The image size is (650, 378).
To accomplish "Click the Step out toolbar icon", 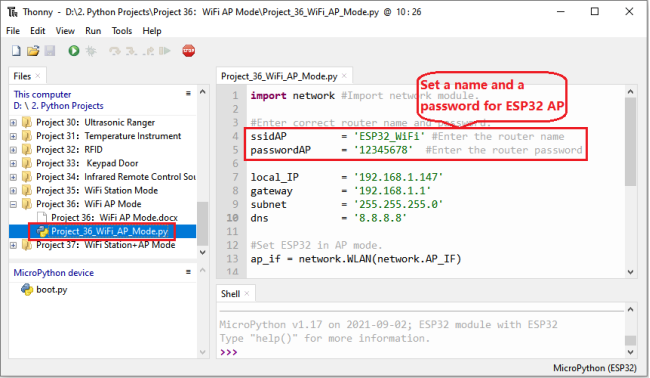I will (148, 51).
